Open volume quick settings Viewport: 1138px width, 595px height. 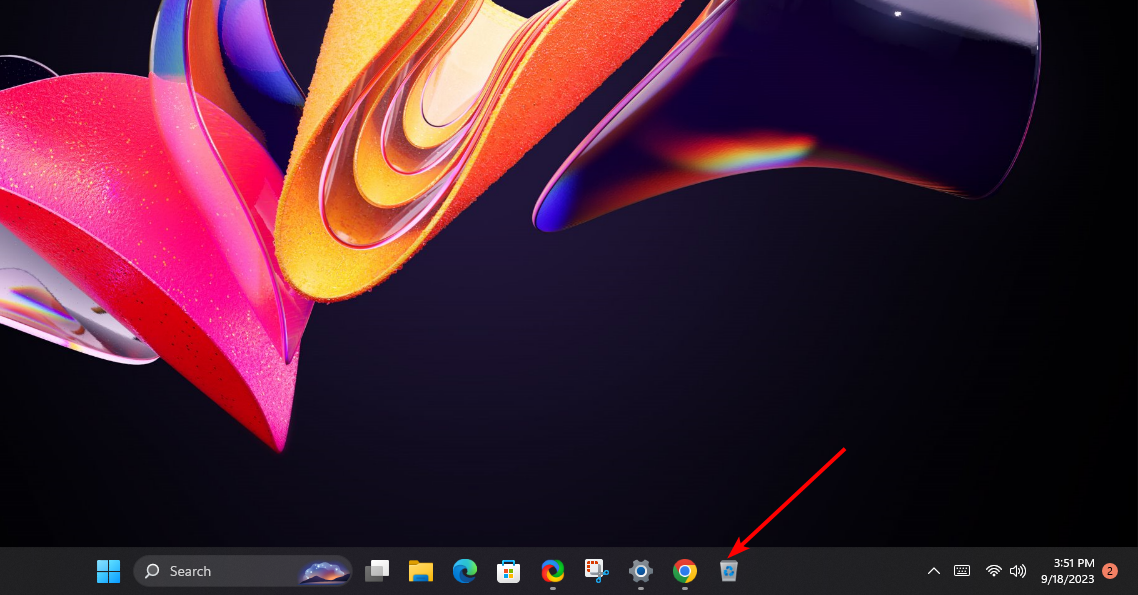click(1019, 571)
